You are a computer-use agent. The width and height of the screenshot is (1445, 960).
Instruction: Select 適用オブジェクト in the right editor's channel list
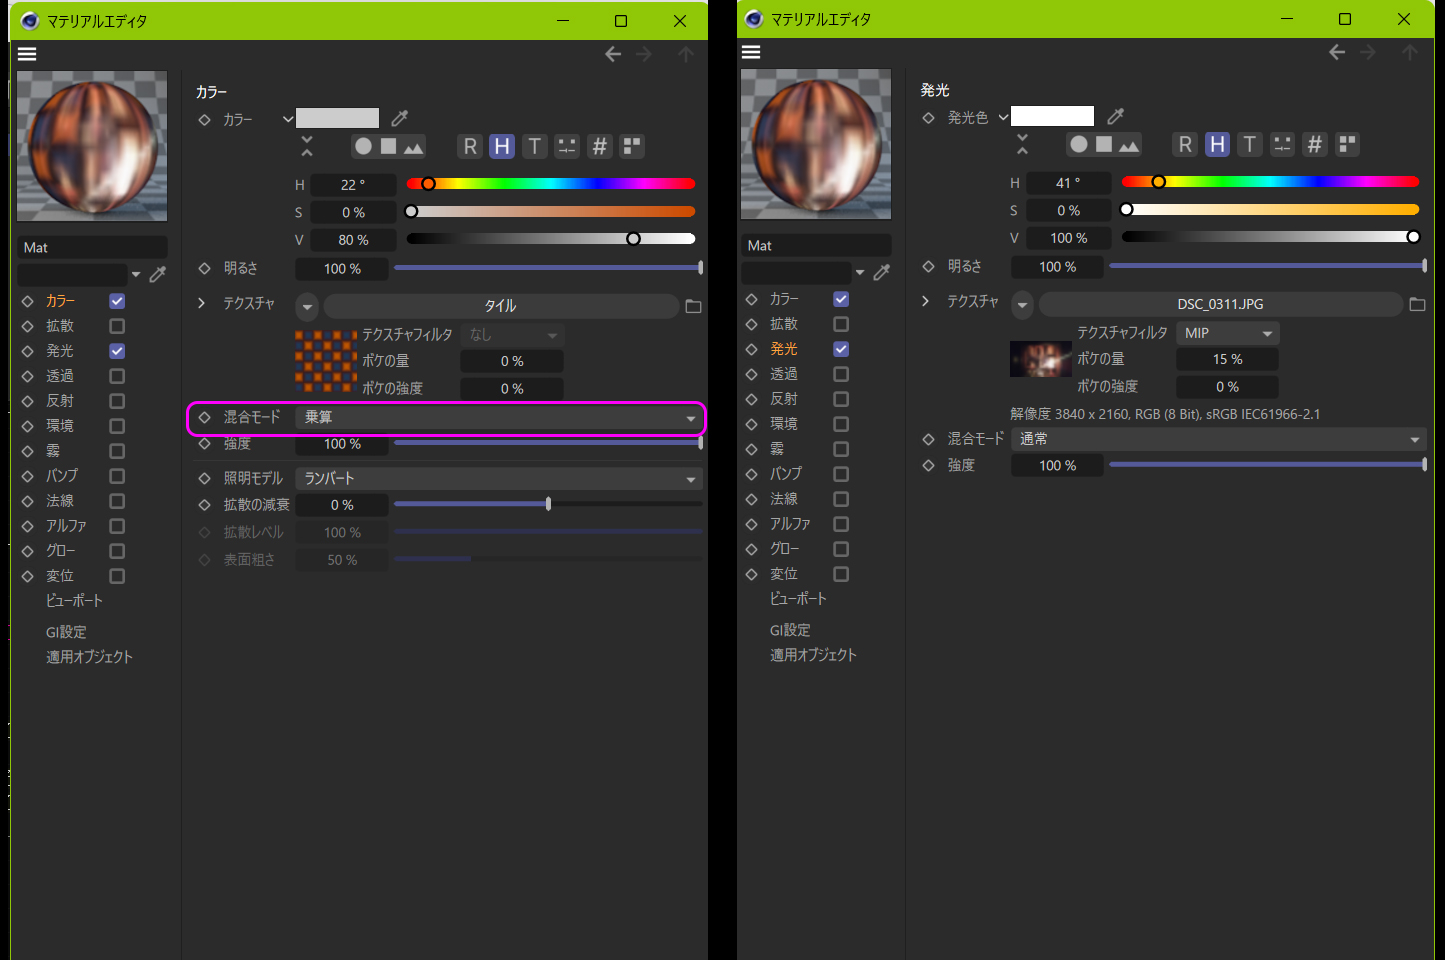(813, 655)
